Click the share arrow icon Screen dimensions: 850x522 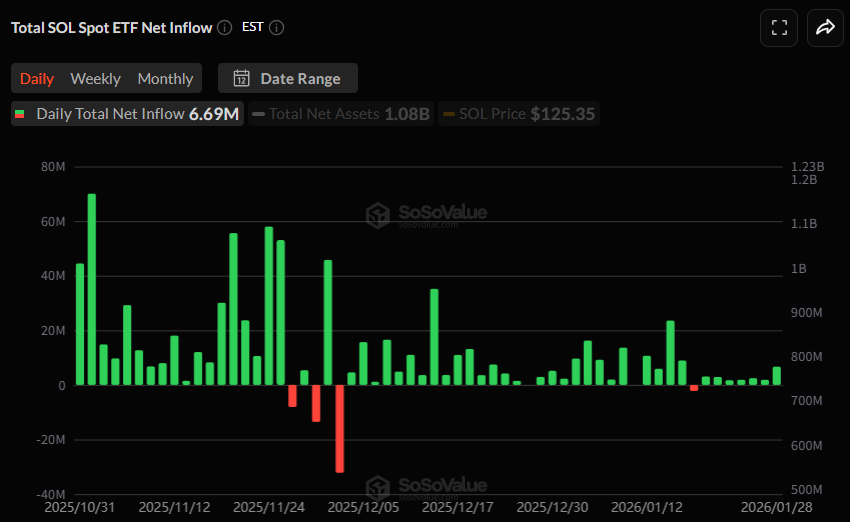825,28
